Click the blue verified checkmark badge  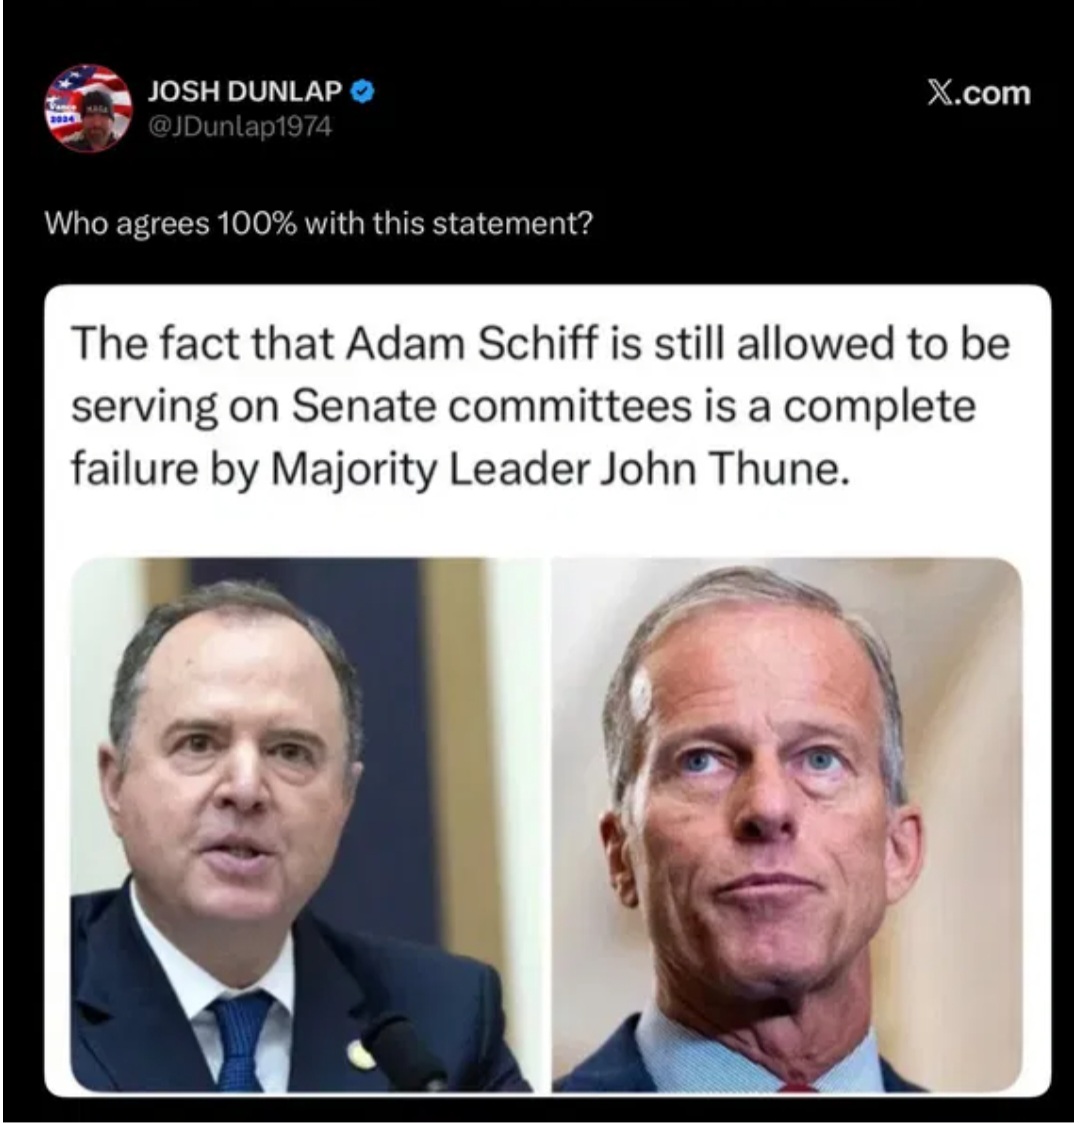(x=363, y=92)
